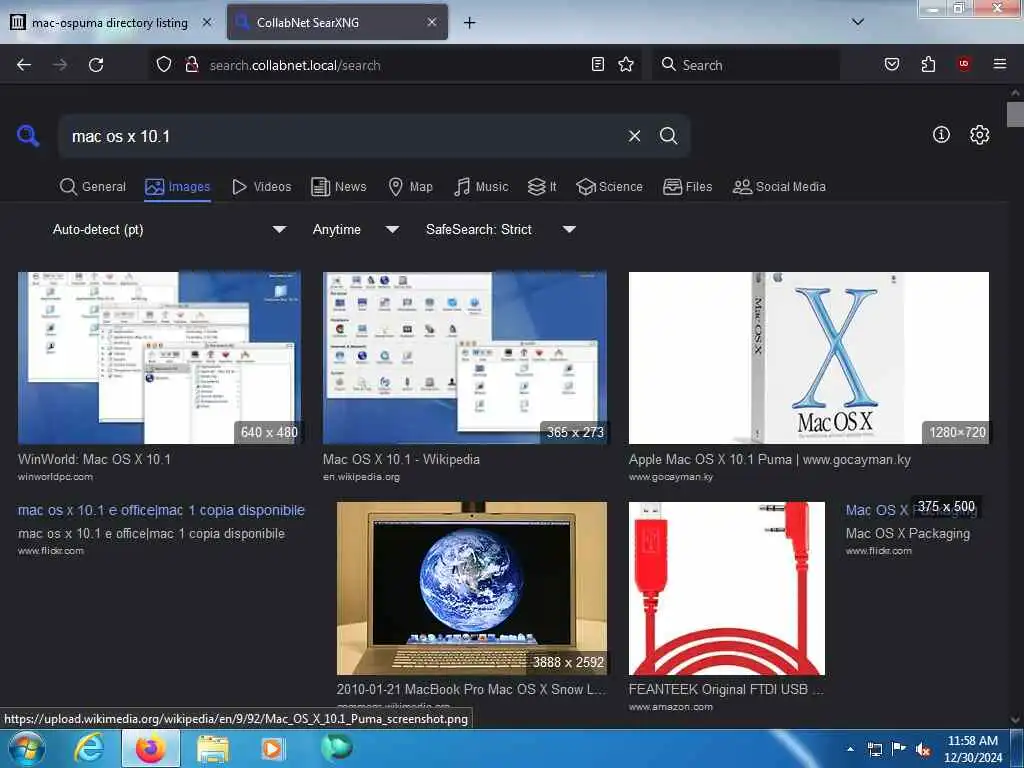Open the Firefox hamburger menu
1024x768 pixels.
pyautogui.click(x=999, y=64)
